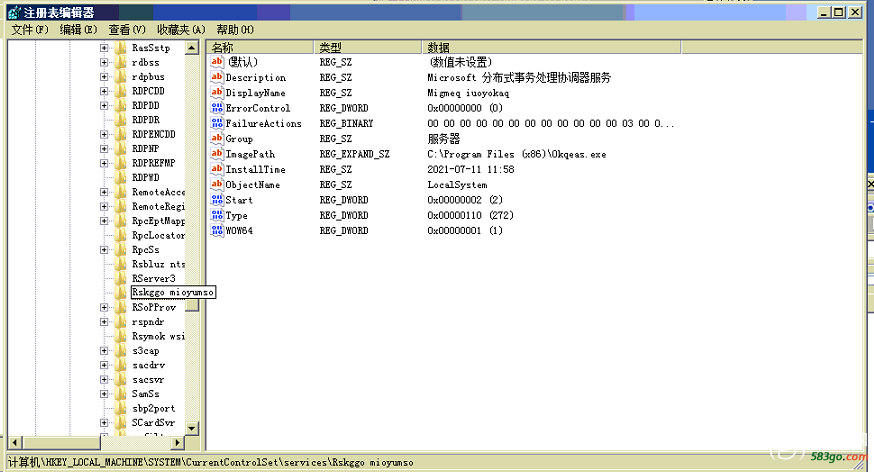874x472 pixels.
Task: Expand the RpcSs key node
Action: tap(104, 250)
